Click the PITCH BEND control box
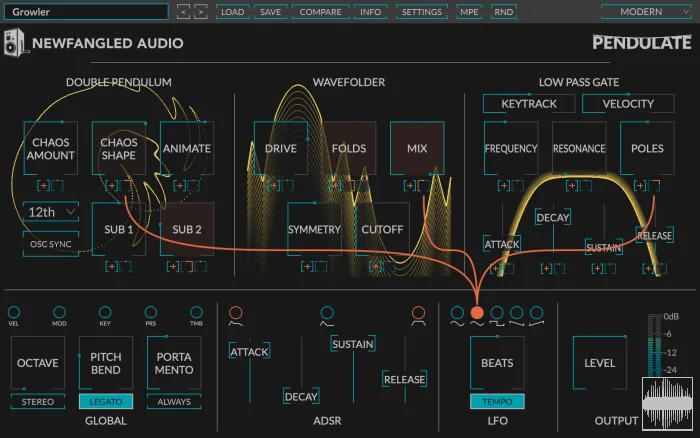 pyautogui.click(x=106, y=363)
